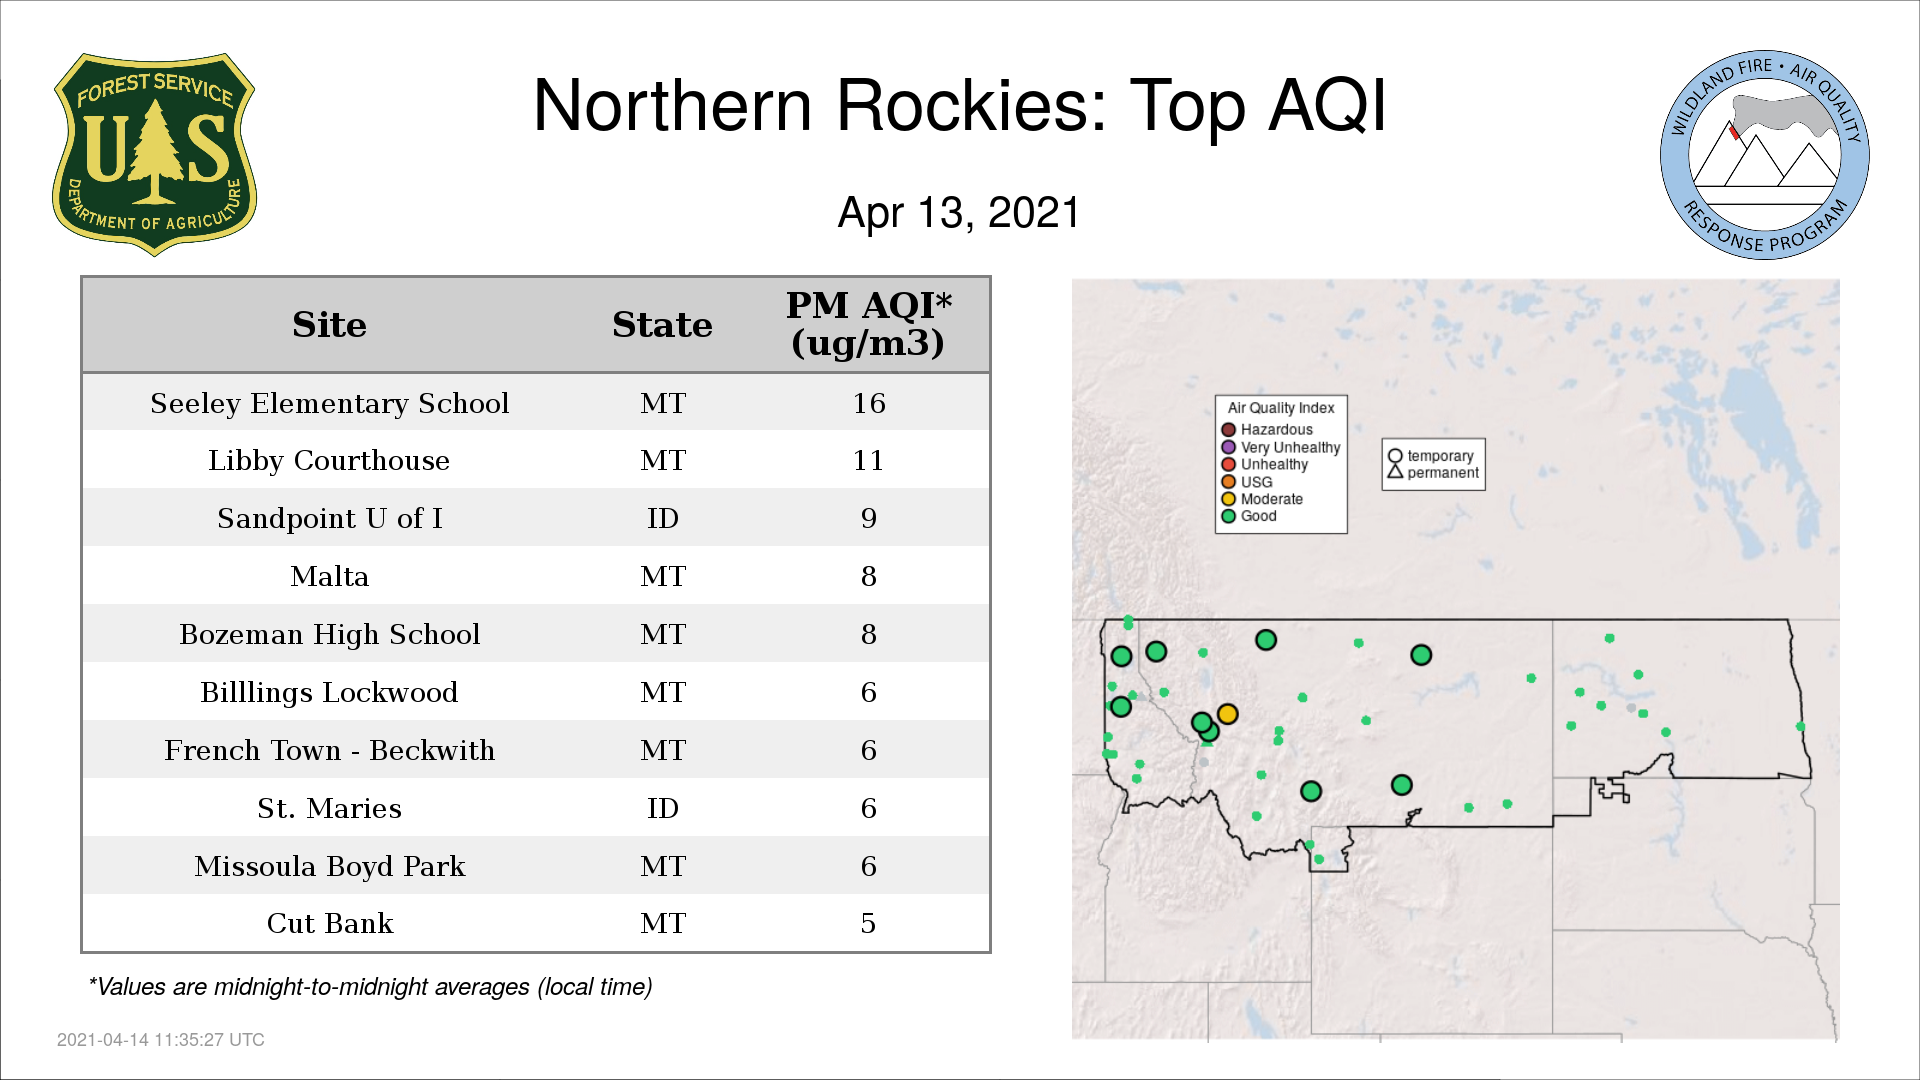Screen dimensions: 1920x1080
Task: Select the Site column header
Action: click(x=329, y=325)
